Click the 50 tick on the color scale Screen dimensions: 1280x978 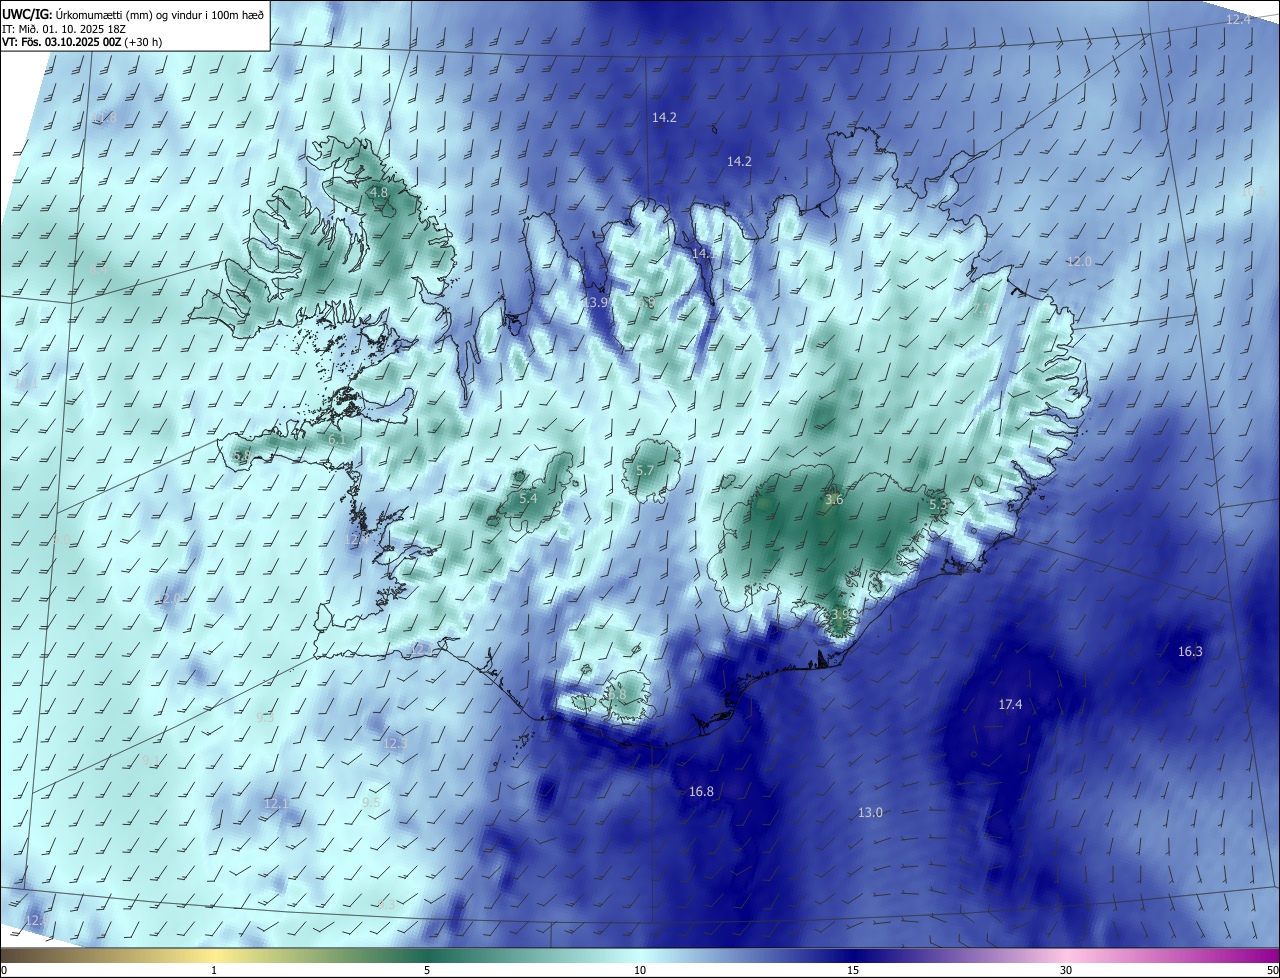(x=1273, y=970)
